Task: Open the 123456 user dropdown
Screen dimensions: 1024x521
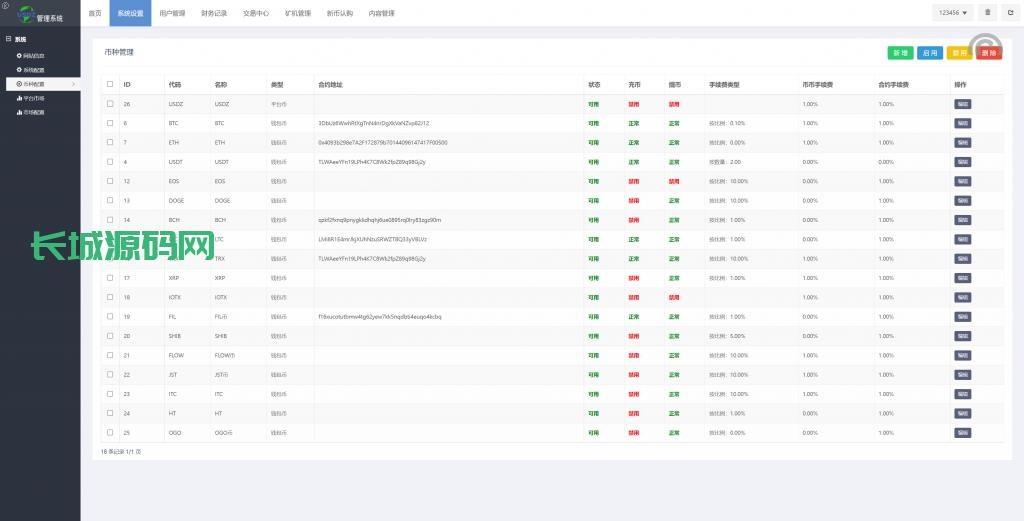Action: pyautogui.click(x=952, y=12)
